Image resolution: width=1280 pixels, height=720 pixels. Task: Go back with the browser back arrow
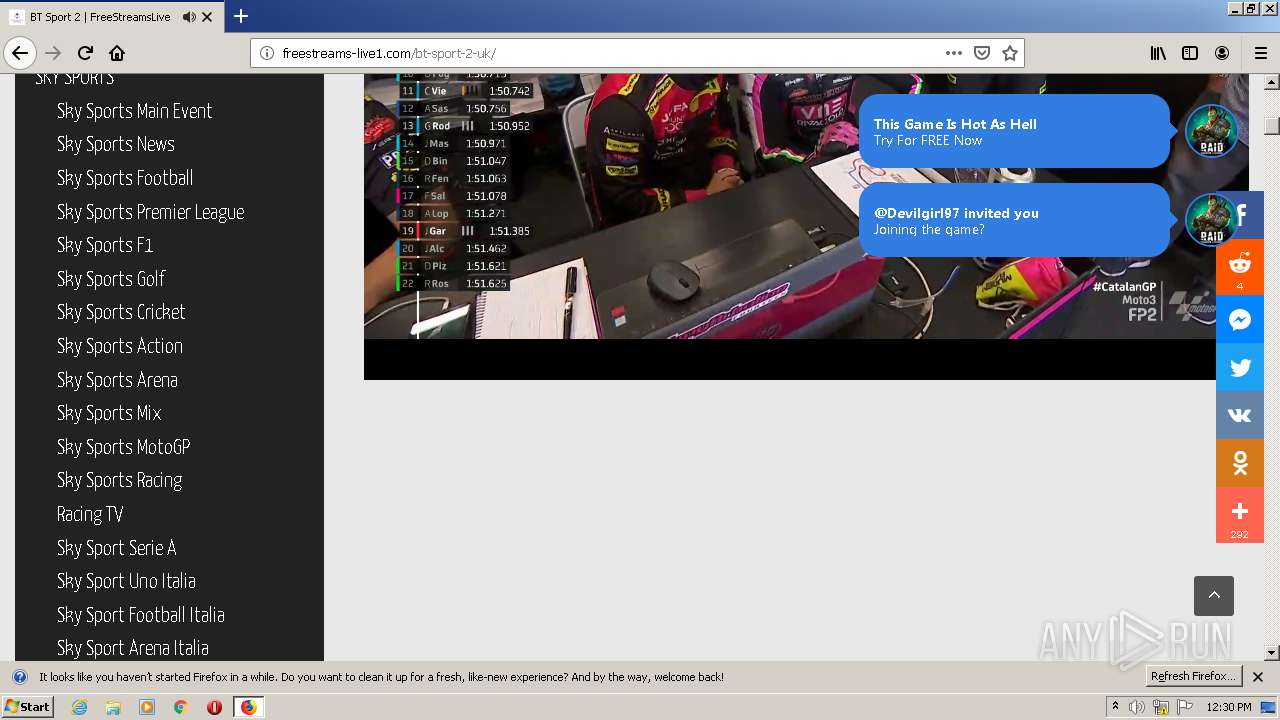click(x=20, y=53)
